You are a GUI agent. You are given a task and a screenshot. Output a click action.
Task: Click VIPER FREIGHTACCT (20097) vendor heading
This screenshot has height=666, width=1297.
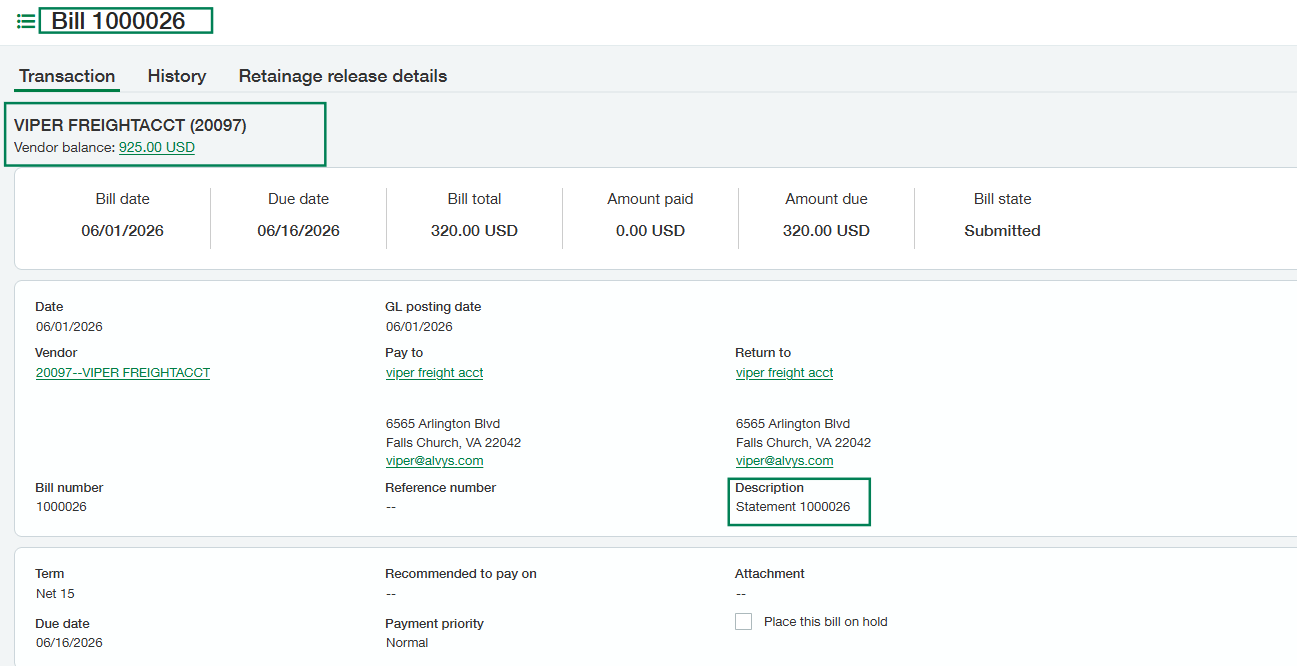pyautogui.click(x=130, y=126)
